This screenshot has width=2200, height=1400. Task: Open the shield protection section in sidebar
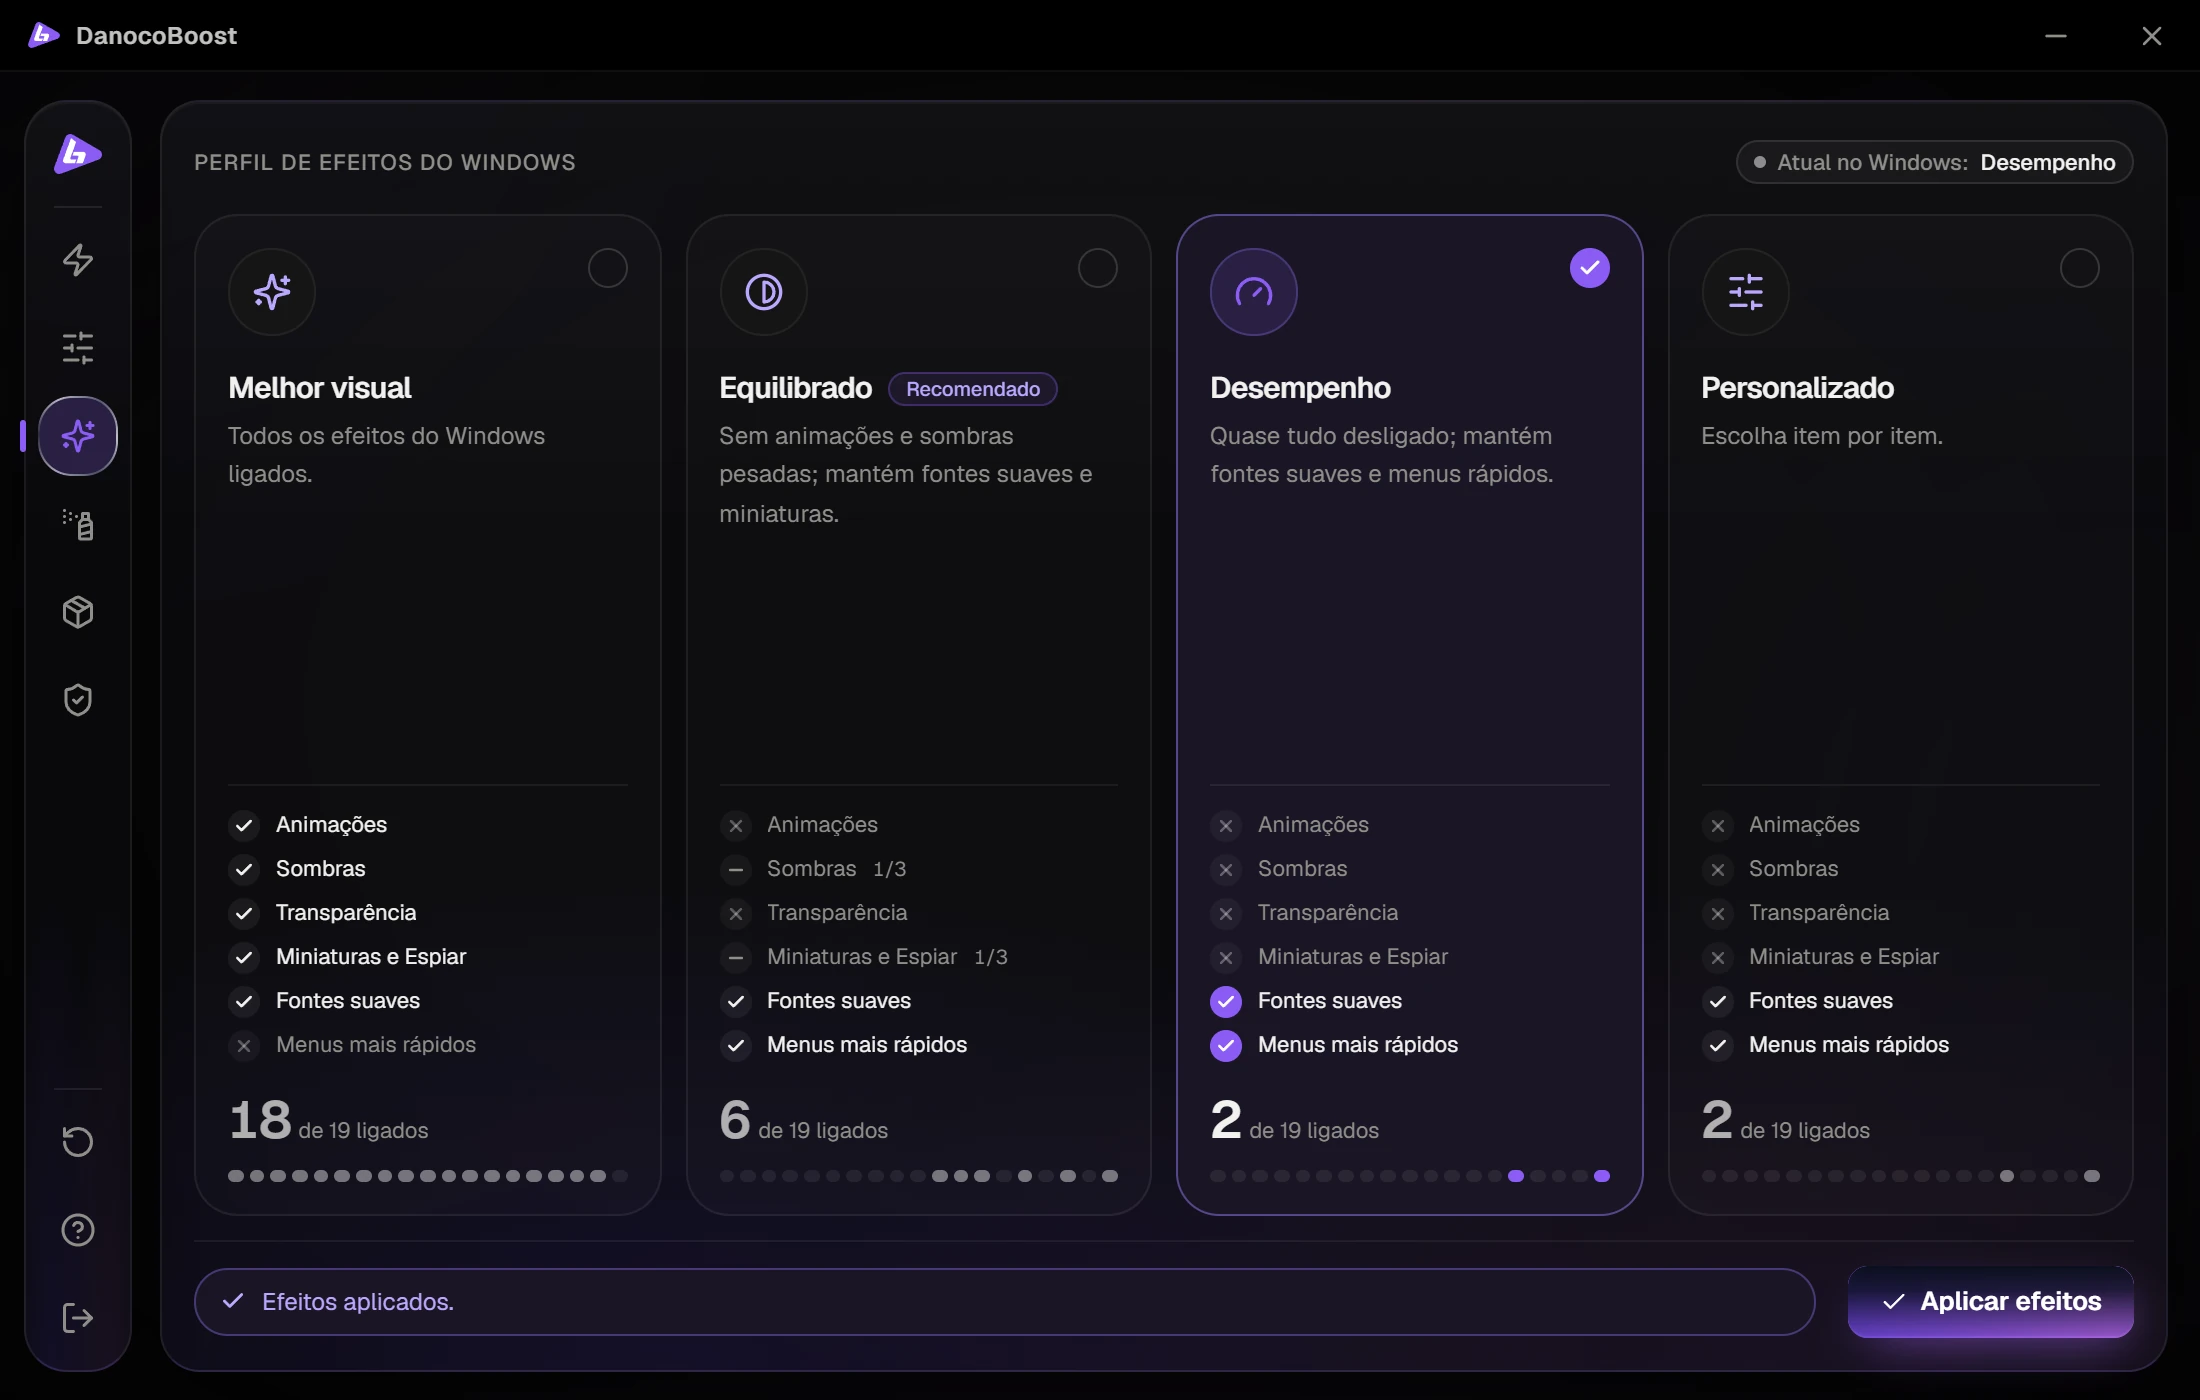(x=78, y=700)
